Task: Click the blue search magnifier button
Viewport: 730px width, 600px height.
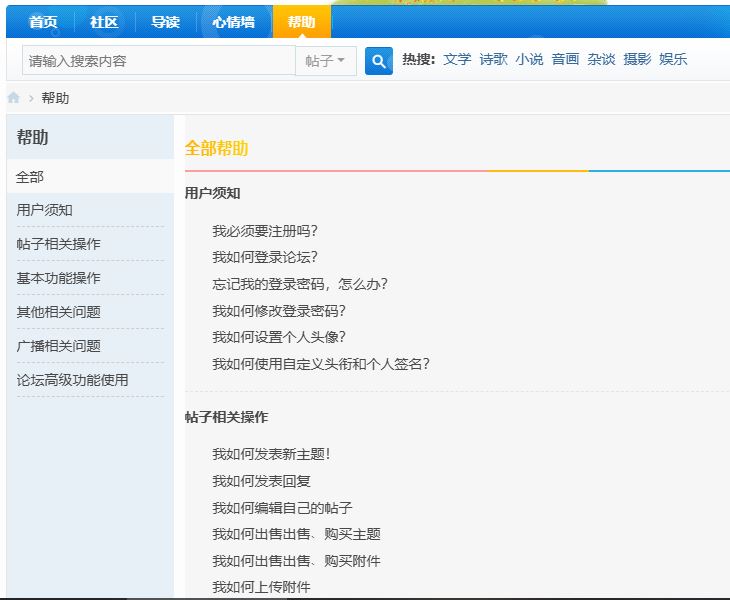Action: click(x=379, y=61)
